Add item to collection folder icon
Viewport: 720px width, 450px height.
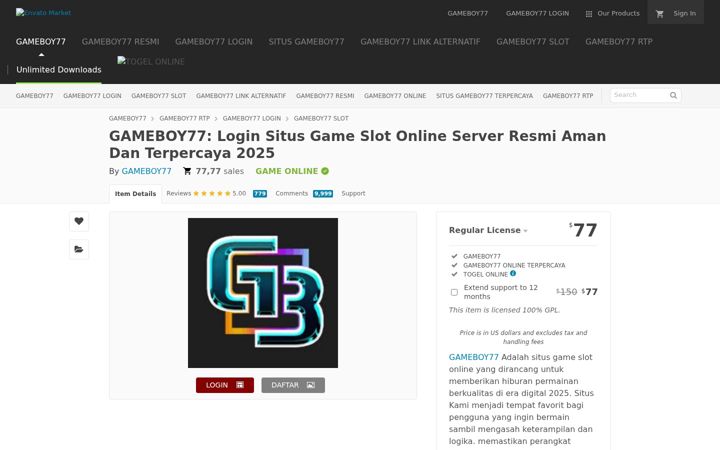point(79,249)
